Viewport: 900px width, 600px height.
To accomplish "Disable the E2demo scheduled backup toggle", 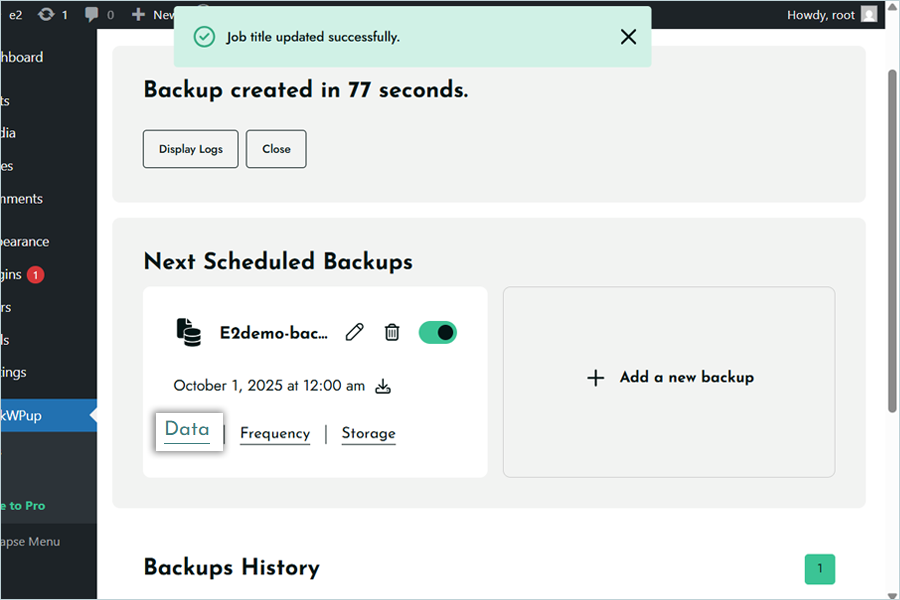I will pyautogui.click(x=437, y=333).
